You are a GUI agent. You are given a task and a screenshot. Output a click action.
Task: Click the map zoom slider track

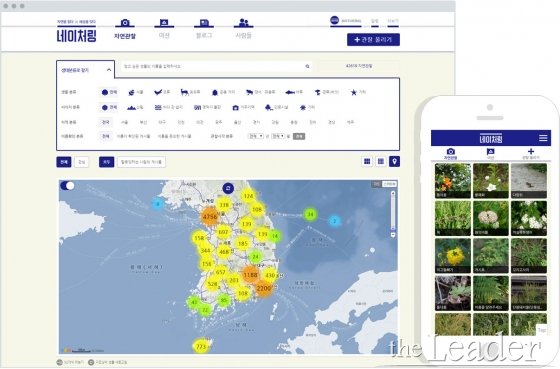point(393,213)
